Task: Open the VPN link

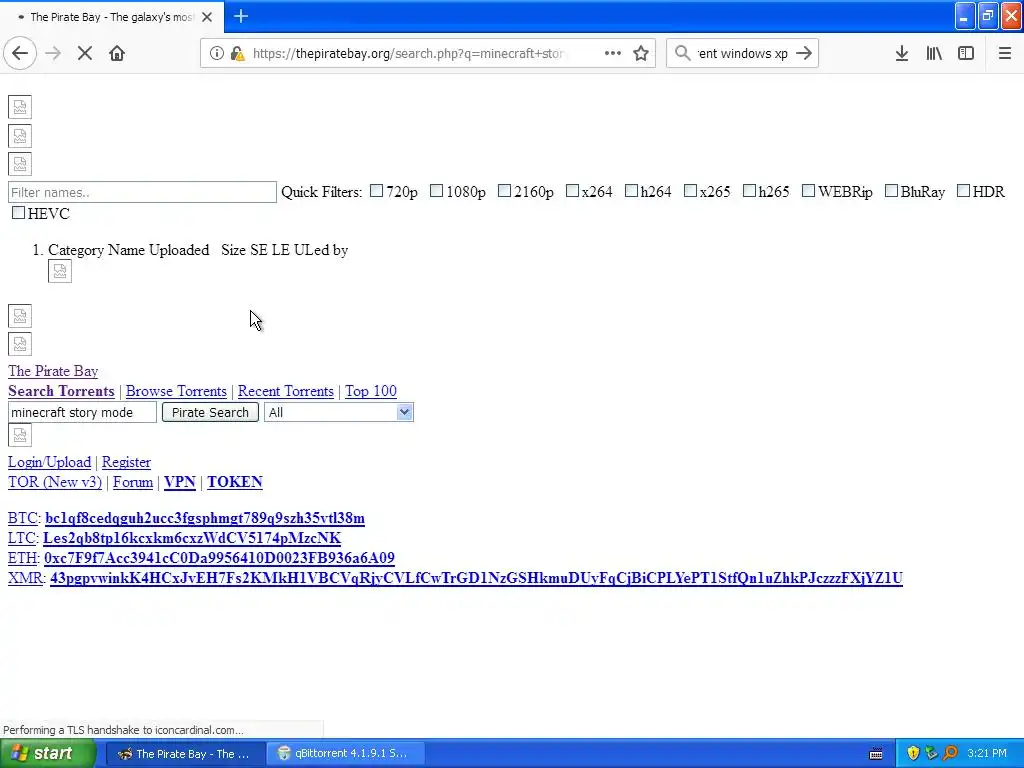Action: coord(180,482)
